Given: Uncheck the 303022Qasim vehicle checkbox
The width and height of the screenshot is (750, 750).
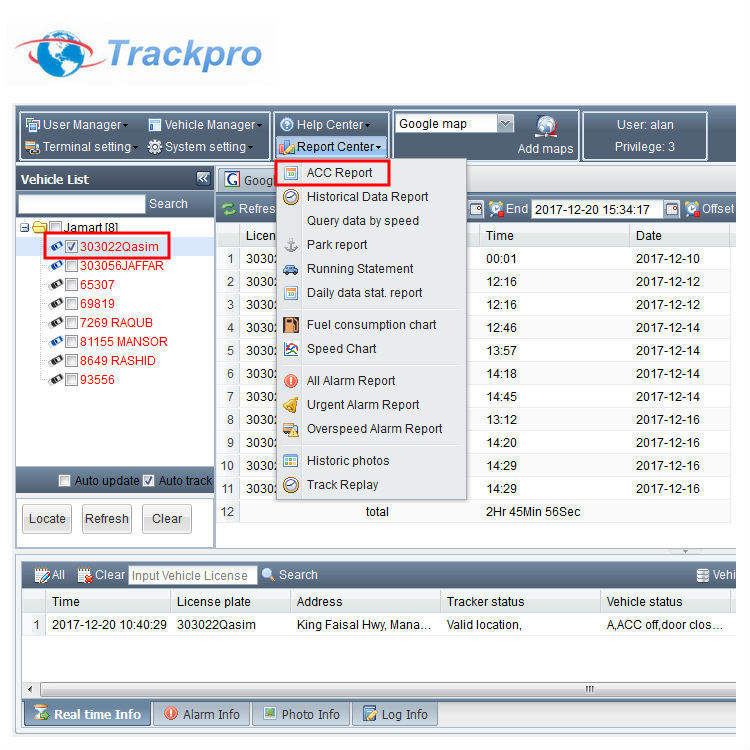Looking at the screenshot, I should coord(71,246).
